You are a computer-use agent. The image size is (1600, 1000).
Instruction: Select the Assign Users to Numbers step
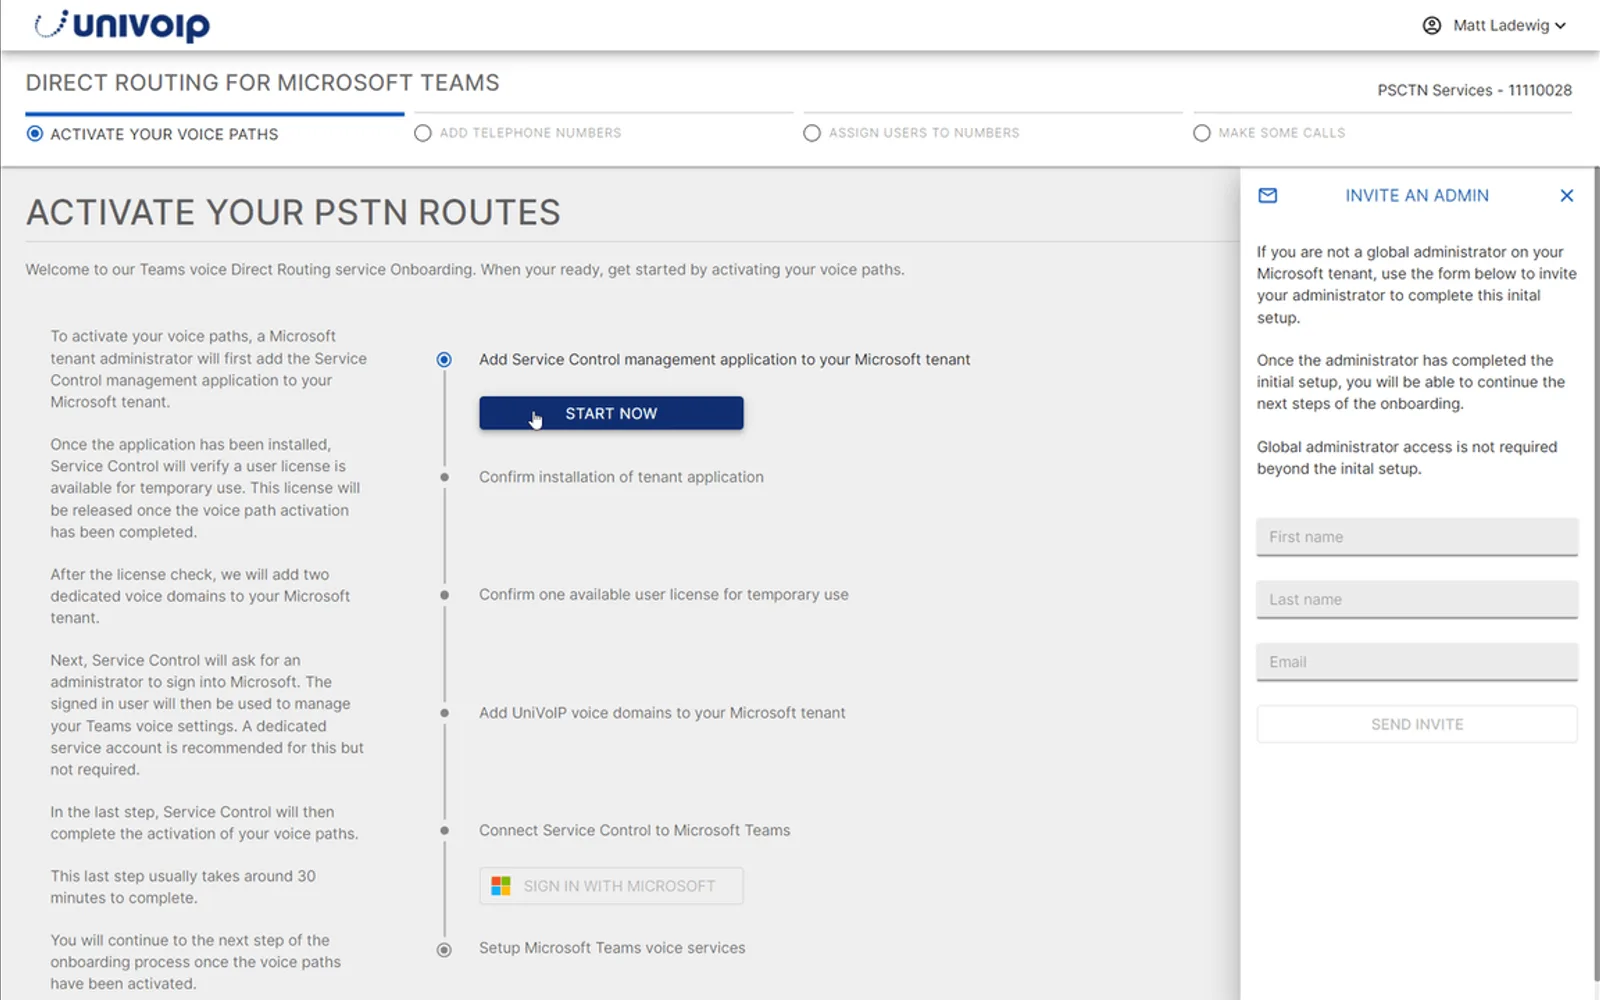pyautogui.click(x=911, y=133)
